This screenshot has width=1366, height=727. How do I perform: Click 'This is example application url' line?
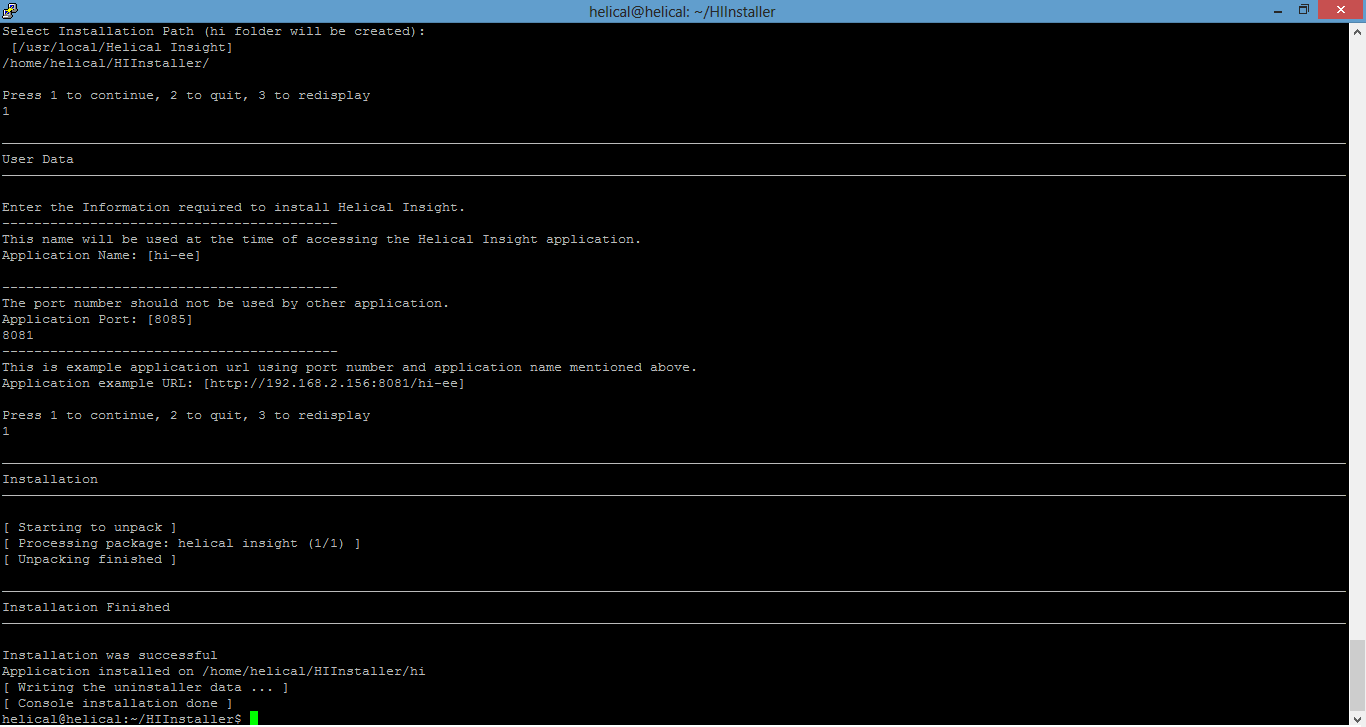350,367
